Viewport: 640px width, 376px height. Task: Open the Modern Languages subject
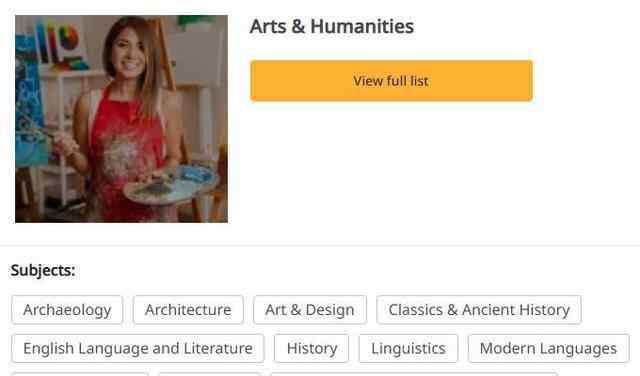(x=549, y=348)
